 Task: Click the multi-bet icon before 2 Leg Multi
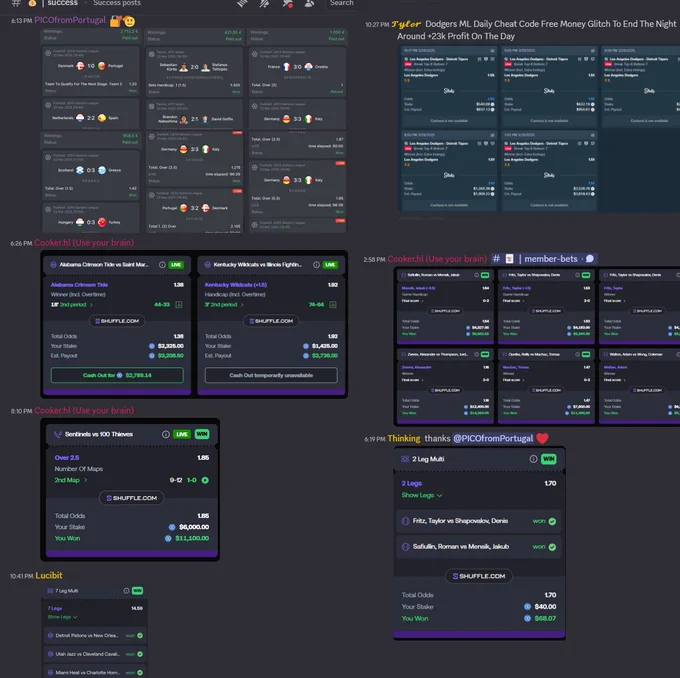click(x=405, y=459)
